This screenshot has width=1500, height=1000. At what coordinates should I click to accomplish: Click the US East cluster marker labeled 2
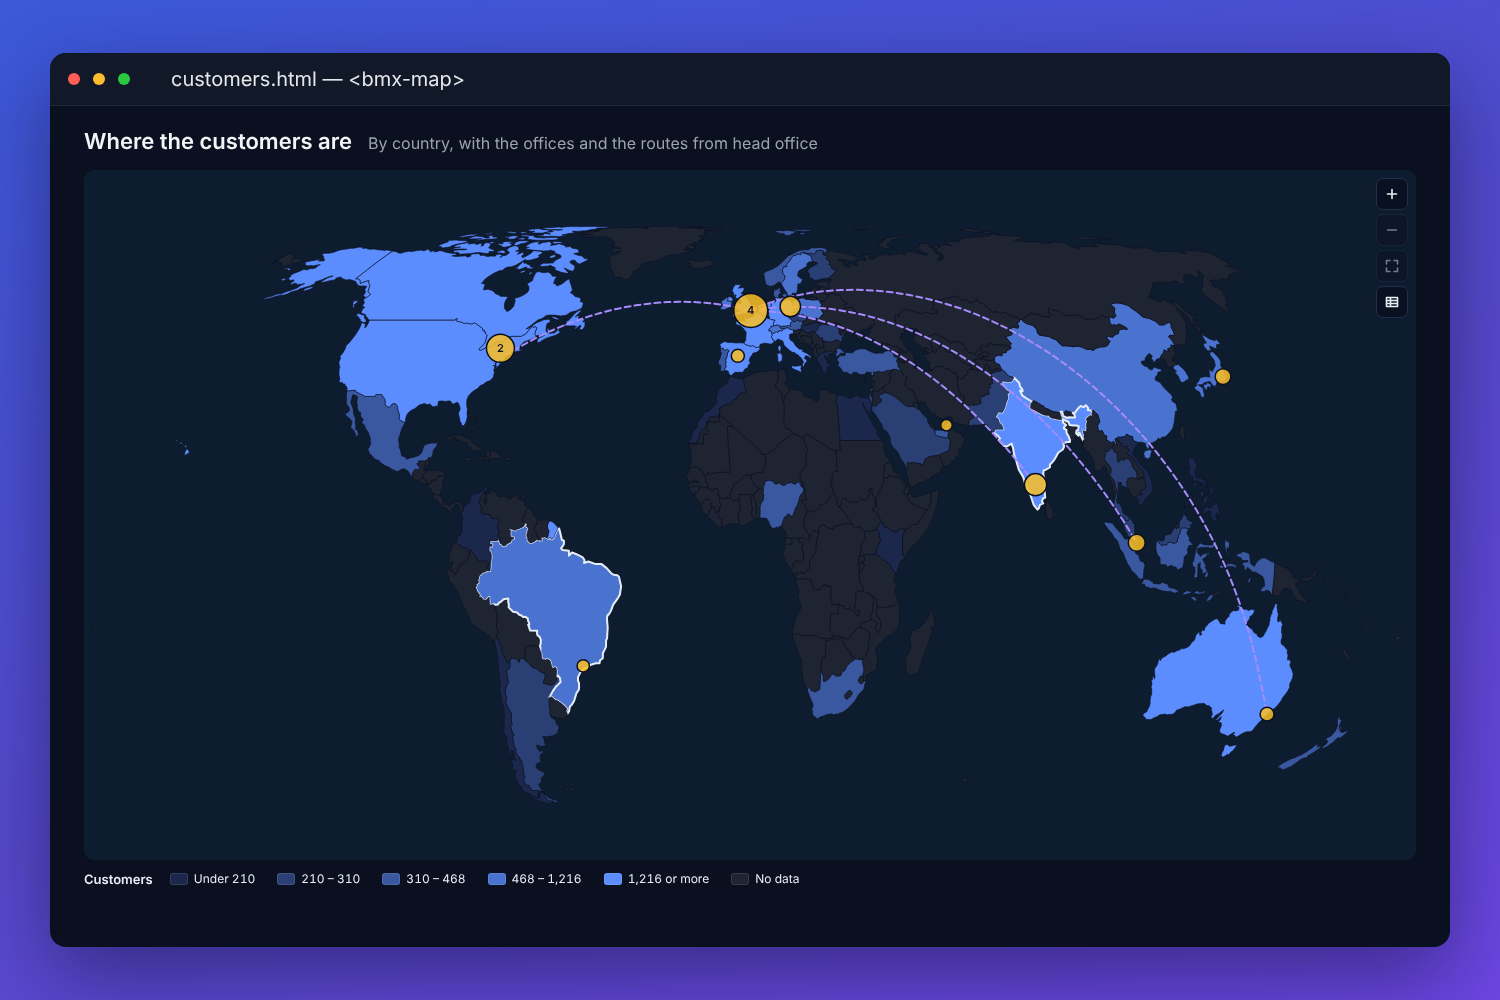500,348
